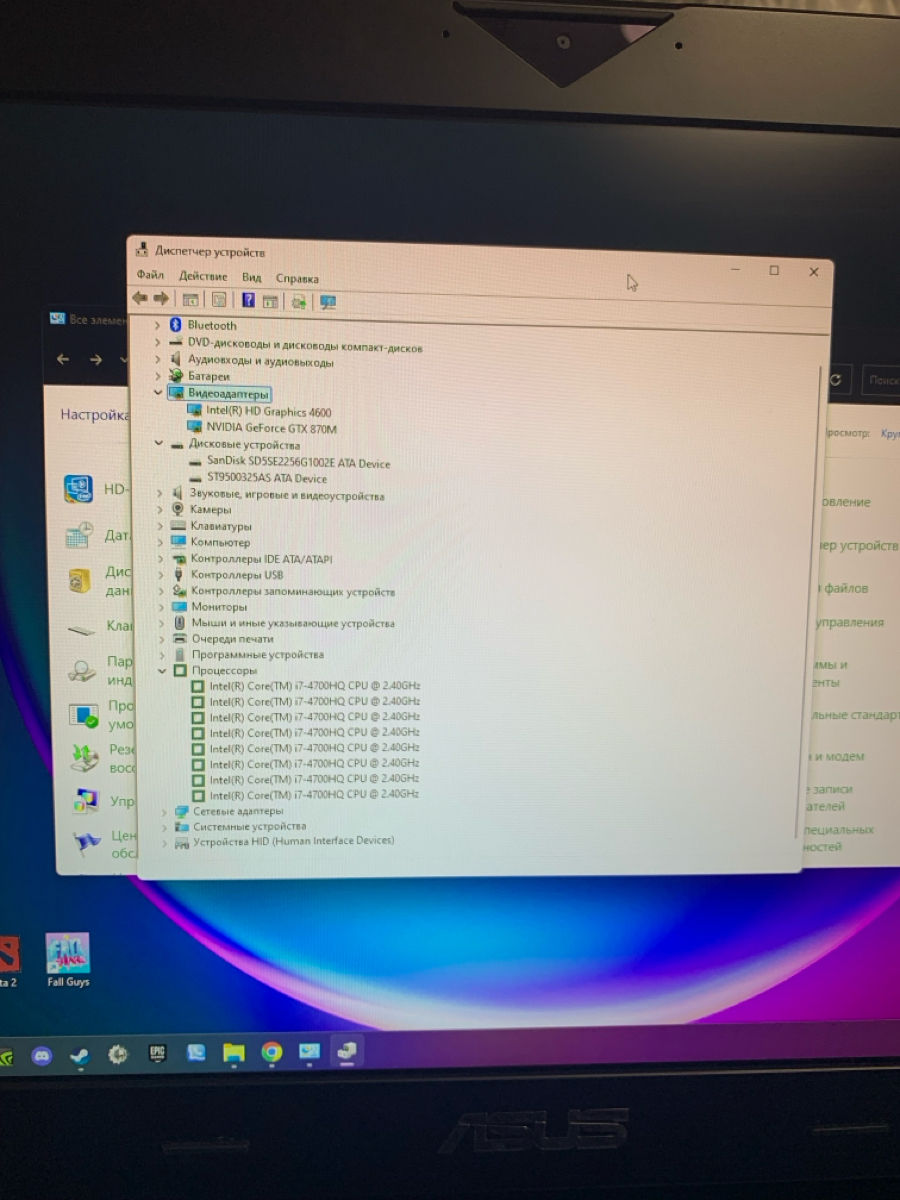The width and height of the screenshot is (900, 1200).
Task: Select NVIDIA GeForce GTX 870M device
Action: [x=271, y=429]
